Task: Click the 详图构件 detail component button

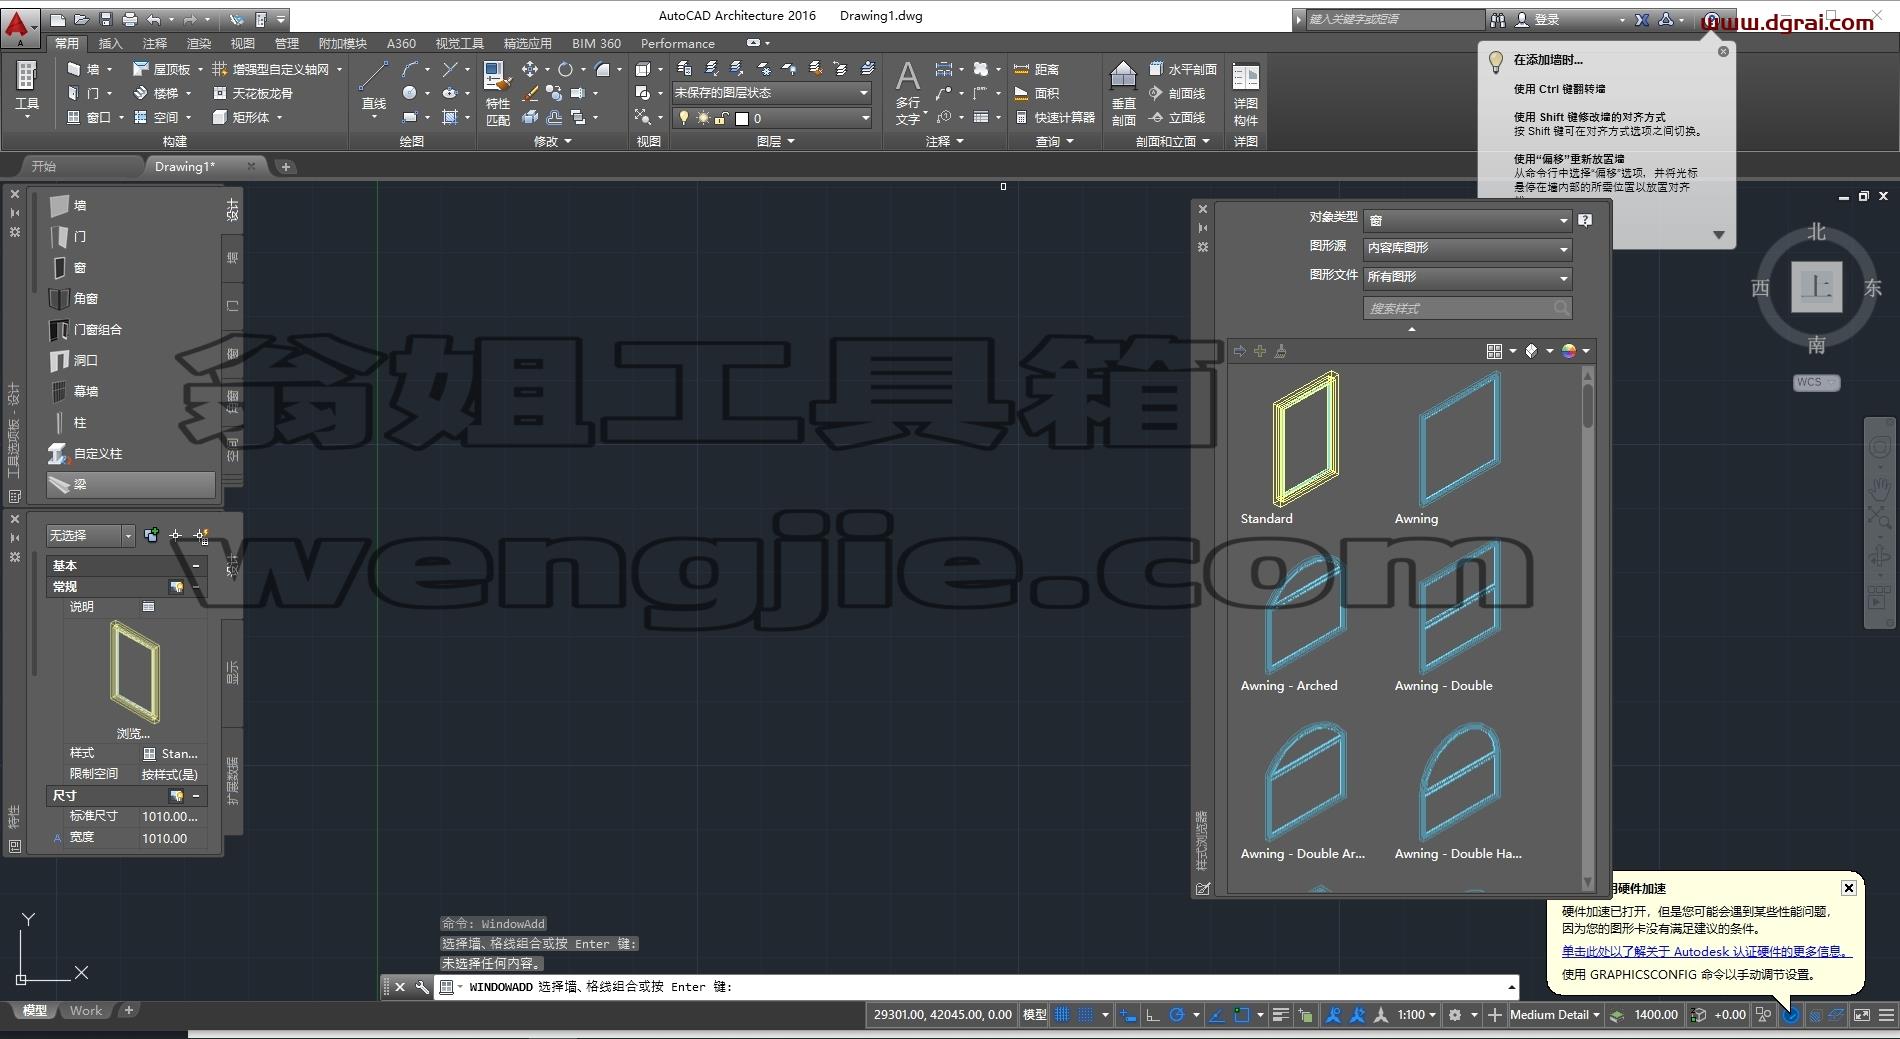Action: coord(1245,94)
